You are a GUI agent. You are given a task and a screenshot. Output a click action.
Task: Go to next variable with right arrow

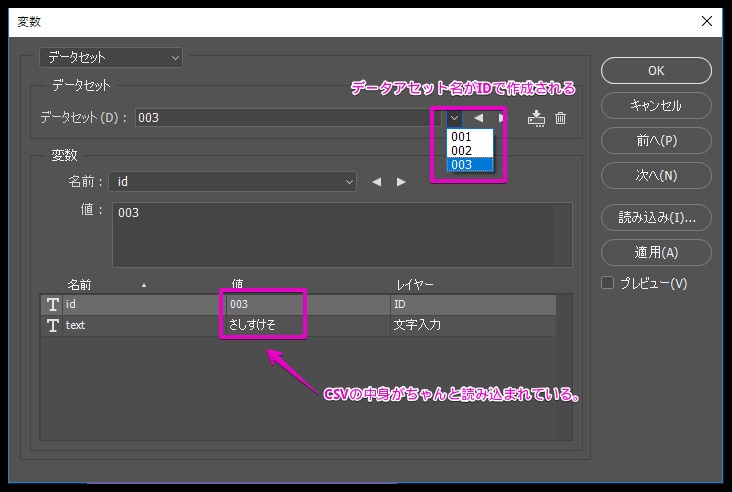tap(401, 182)
